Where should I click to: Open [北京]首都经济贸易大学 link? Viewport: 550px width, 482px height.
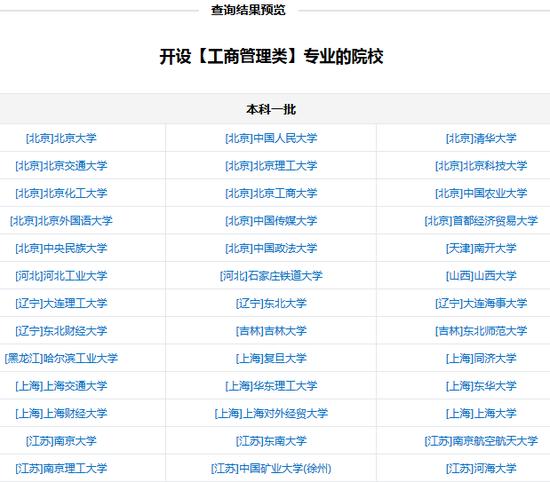[481, 221]
